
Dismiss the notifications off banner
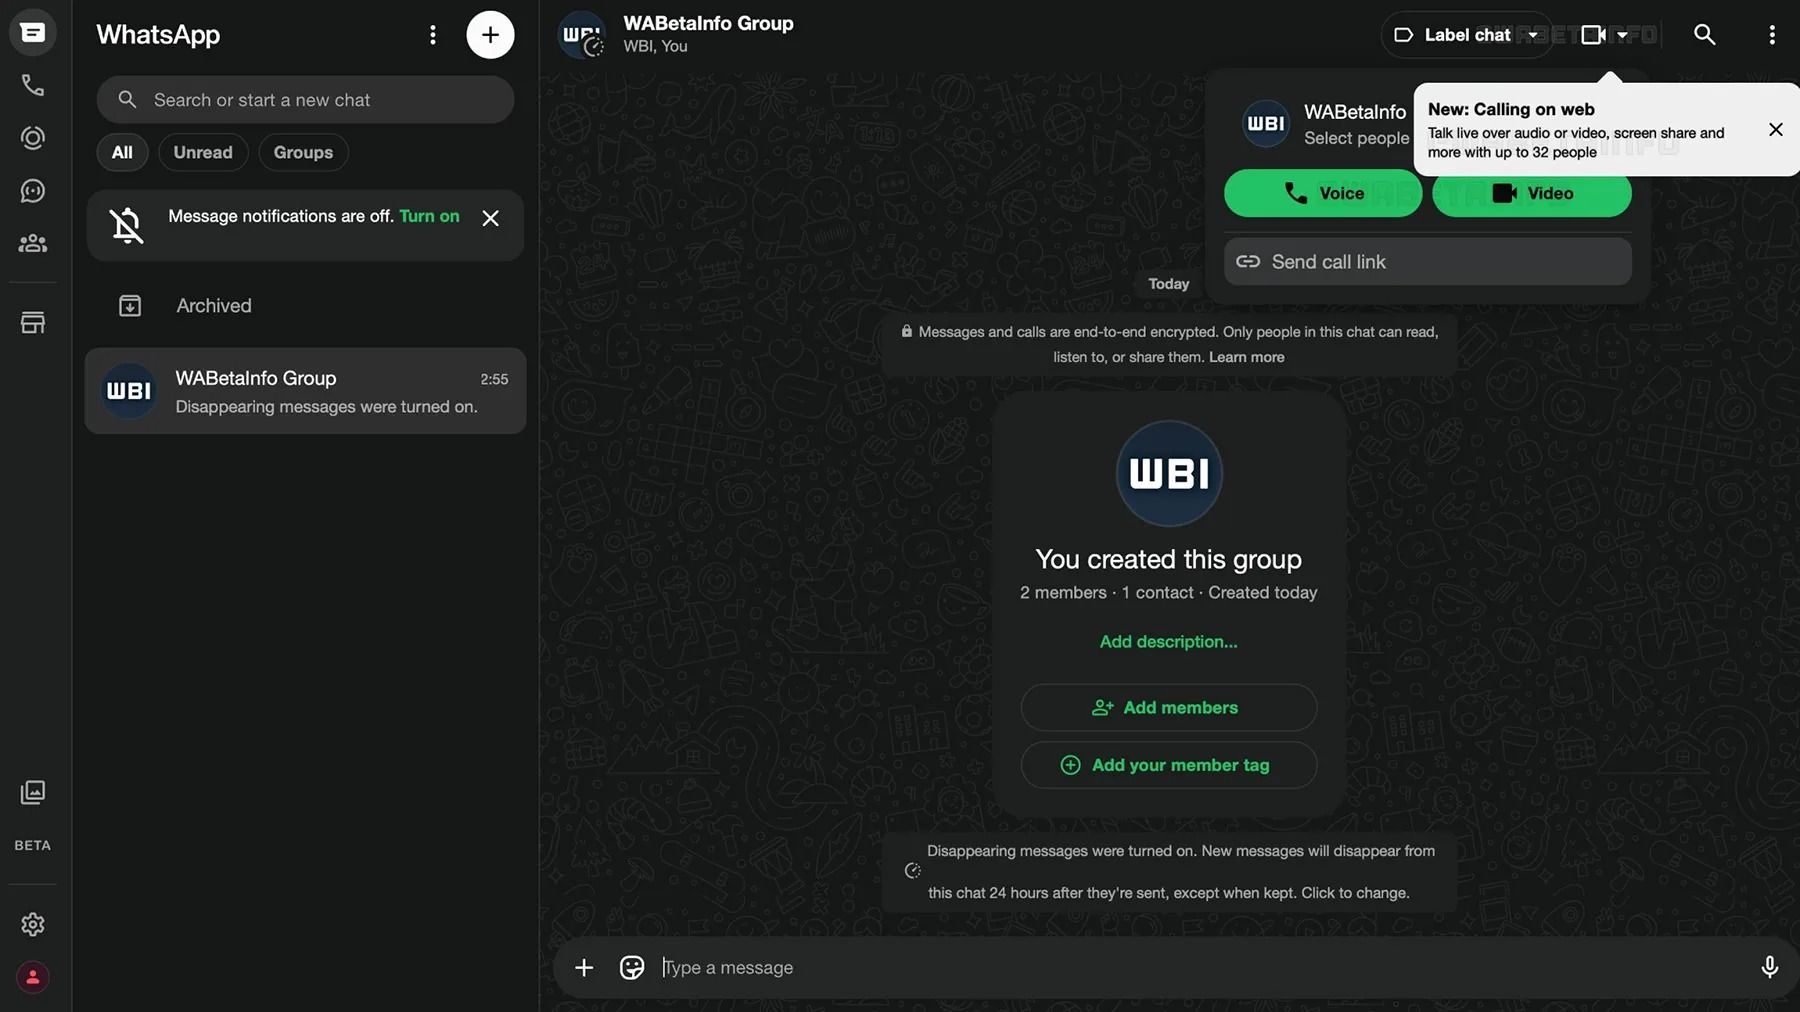coord(490,218)
